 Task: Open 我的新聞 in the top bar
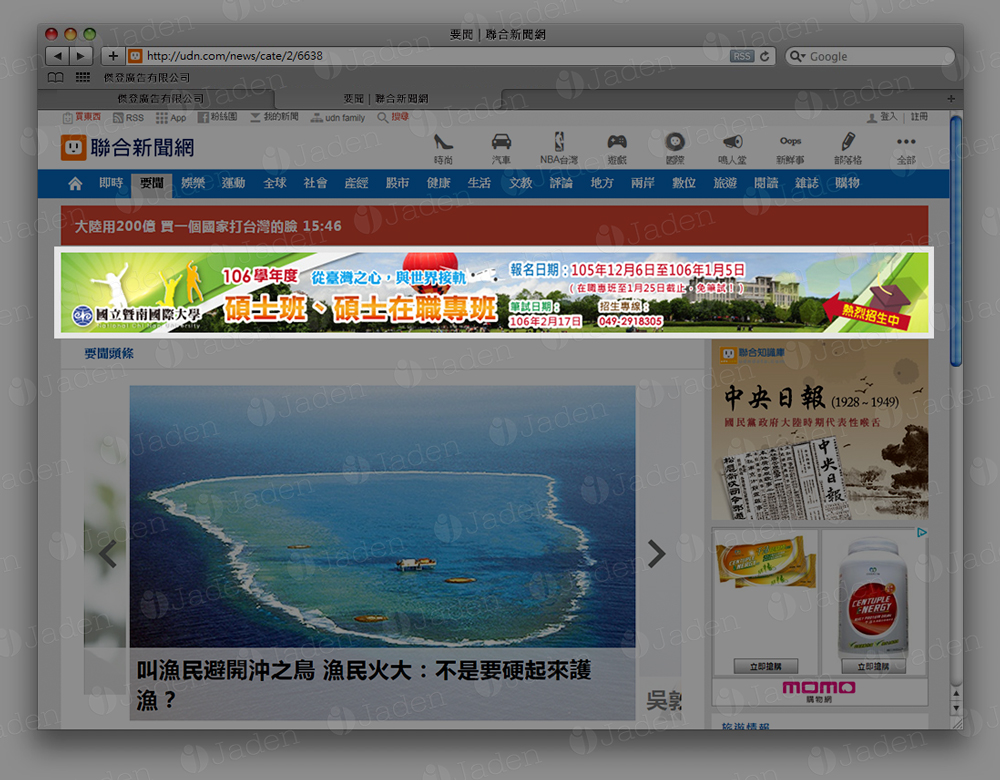point(274,117)
